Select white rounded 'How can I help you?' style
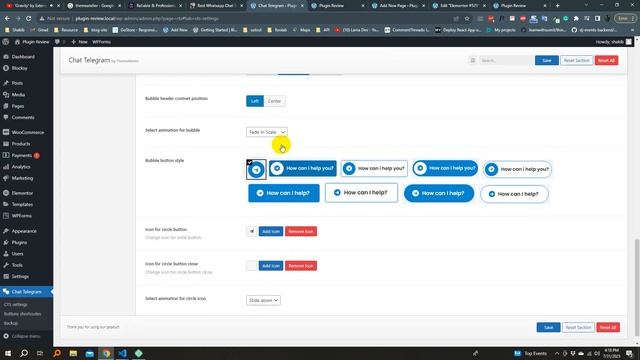Viewport: 640px width, 360px height. coord(517,169)
